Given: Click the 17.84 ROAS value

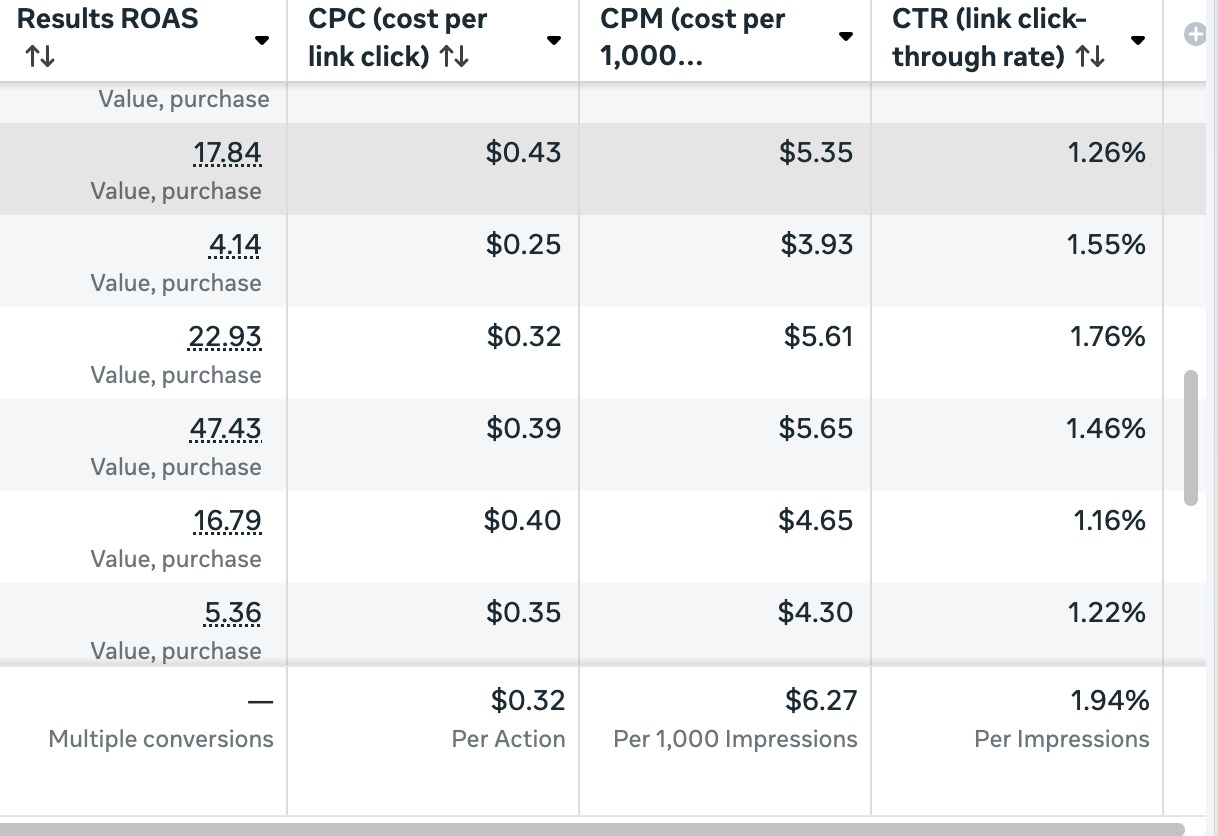Looking at the screenshot, I should point(227,153).
